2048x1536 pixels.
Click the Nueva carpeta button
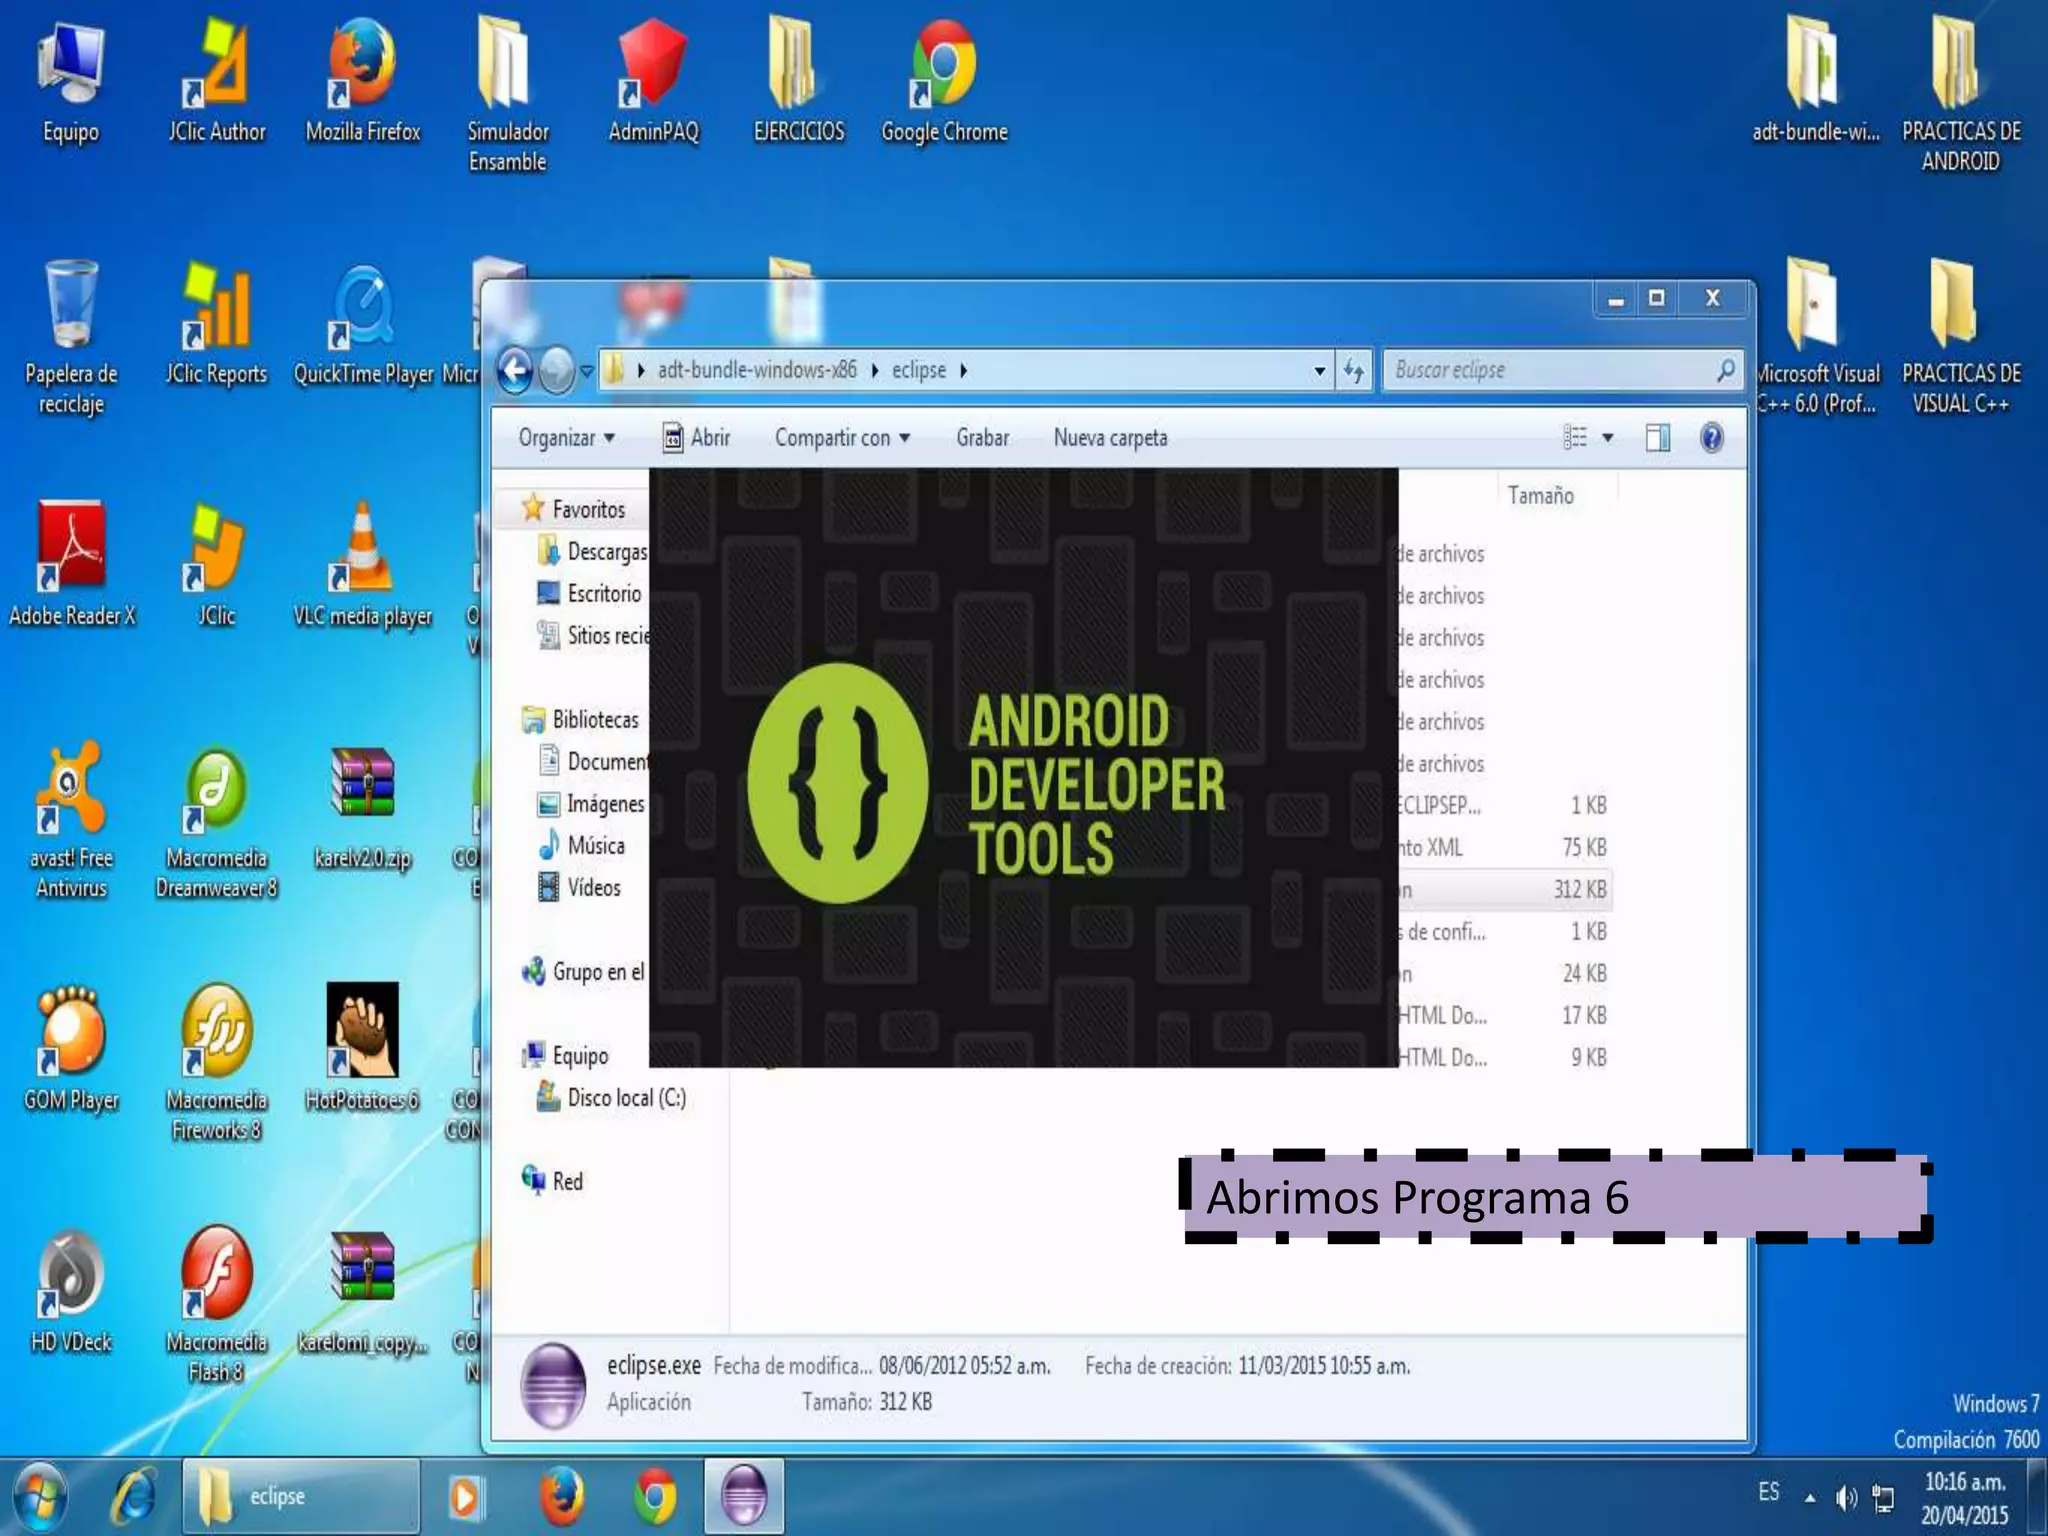click(1110, 438)
